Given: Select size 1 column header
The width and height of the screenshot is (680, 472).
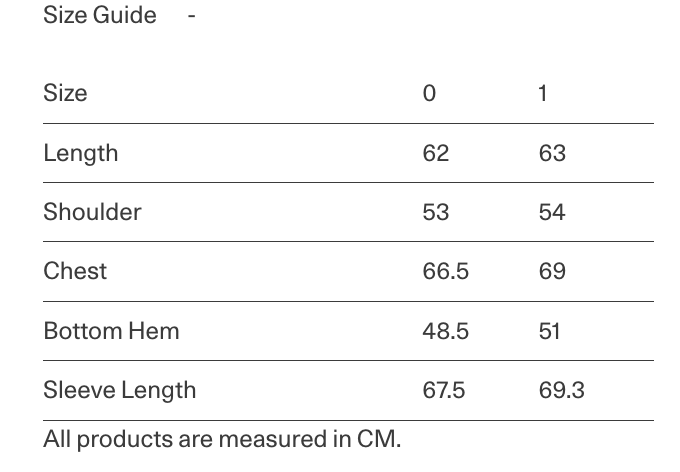Looking at the screenshot, I should (543, 93).
